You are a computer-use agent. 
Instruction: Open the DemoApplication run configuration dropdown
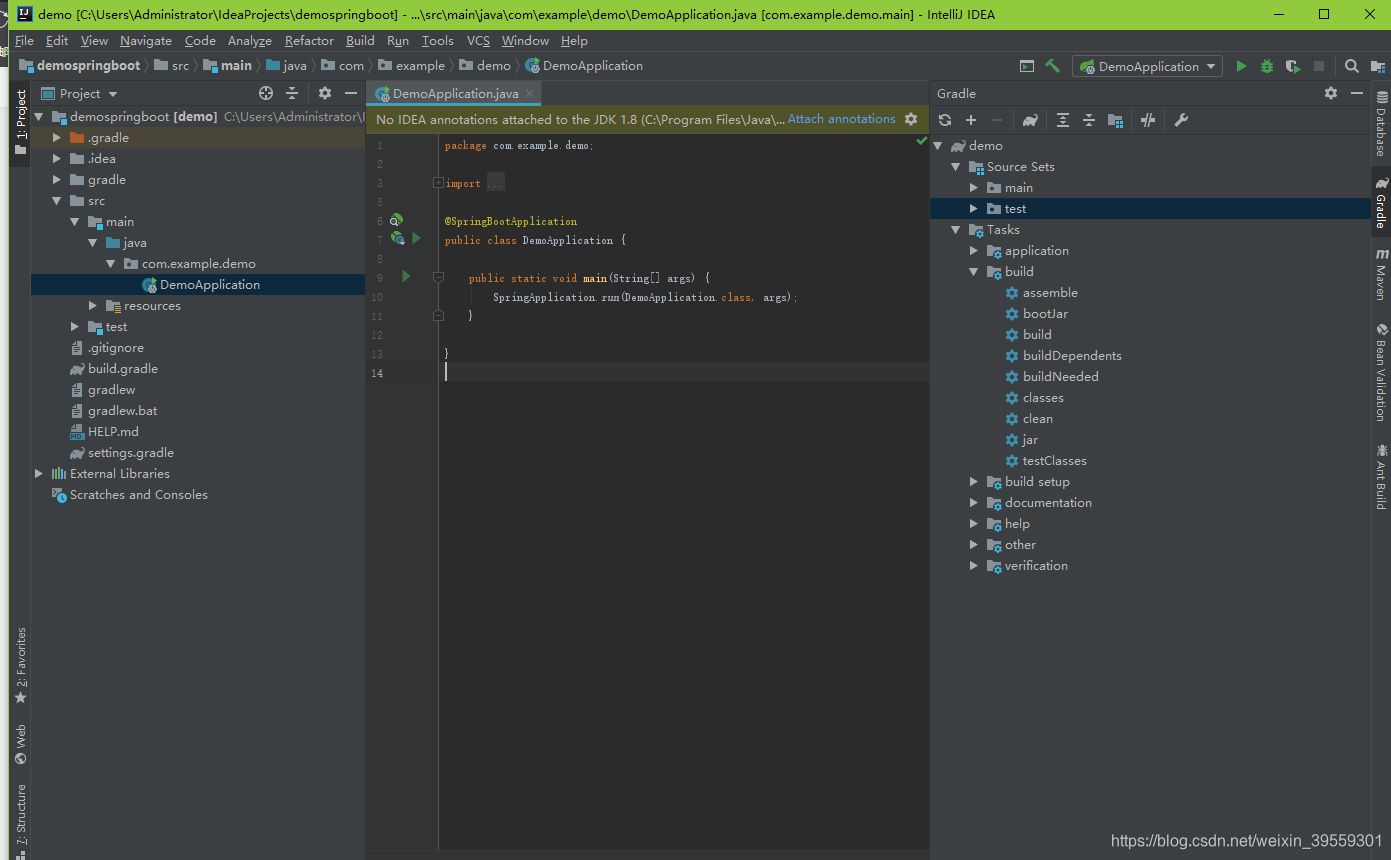[1148, 66]
